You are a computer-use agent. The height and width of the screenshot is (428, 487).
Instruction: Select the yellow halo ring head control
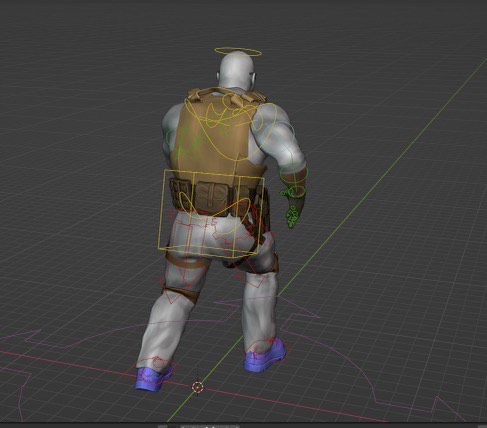pyautogui.click(x=238, y=52)
